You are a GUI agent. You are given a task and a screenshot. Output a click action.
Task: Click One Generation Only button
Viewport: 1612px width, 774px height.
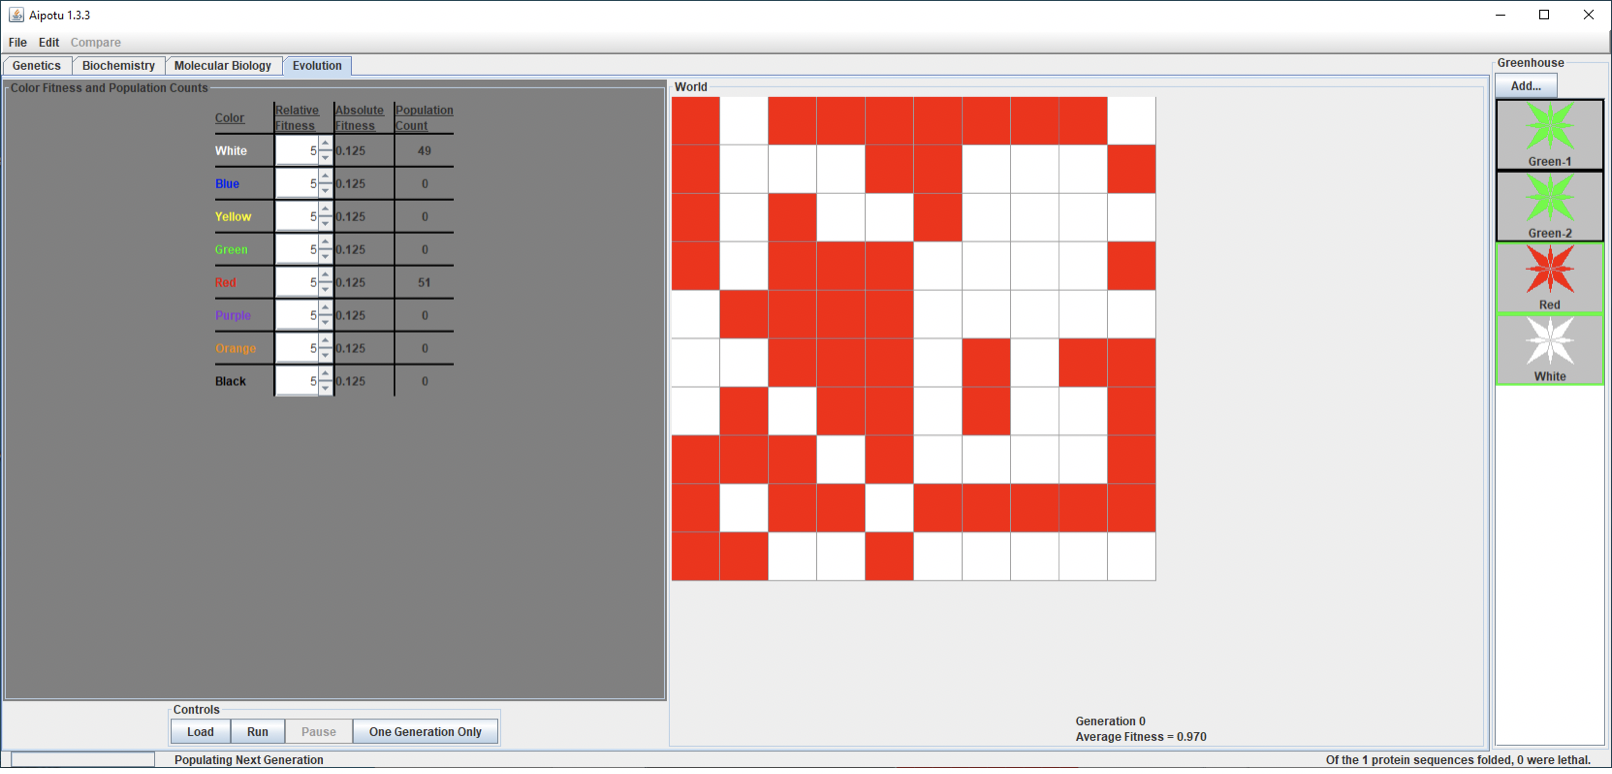point(425,732)
